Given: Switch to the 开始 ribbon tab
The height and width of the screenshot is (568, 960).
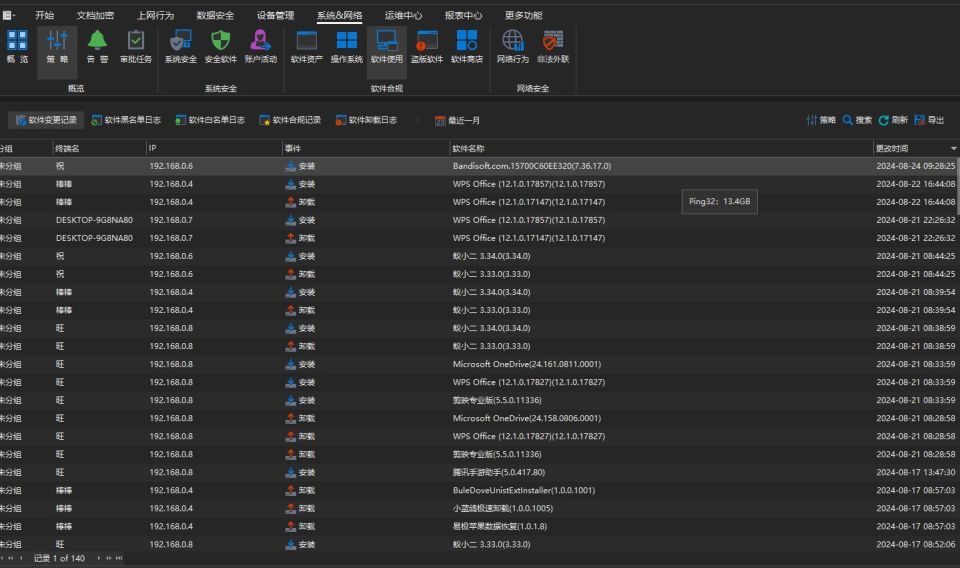Looking at the screenshot, I should 44,15.
